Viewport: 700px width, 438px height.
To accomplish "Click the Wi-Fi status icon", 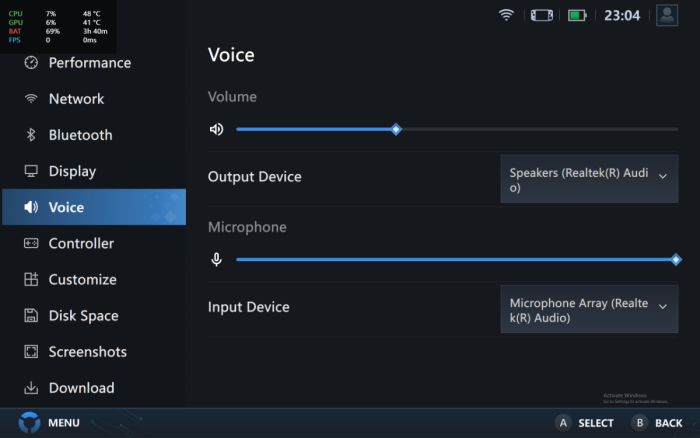I will pos(506,15).
